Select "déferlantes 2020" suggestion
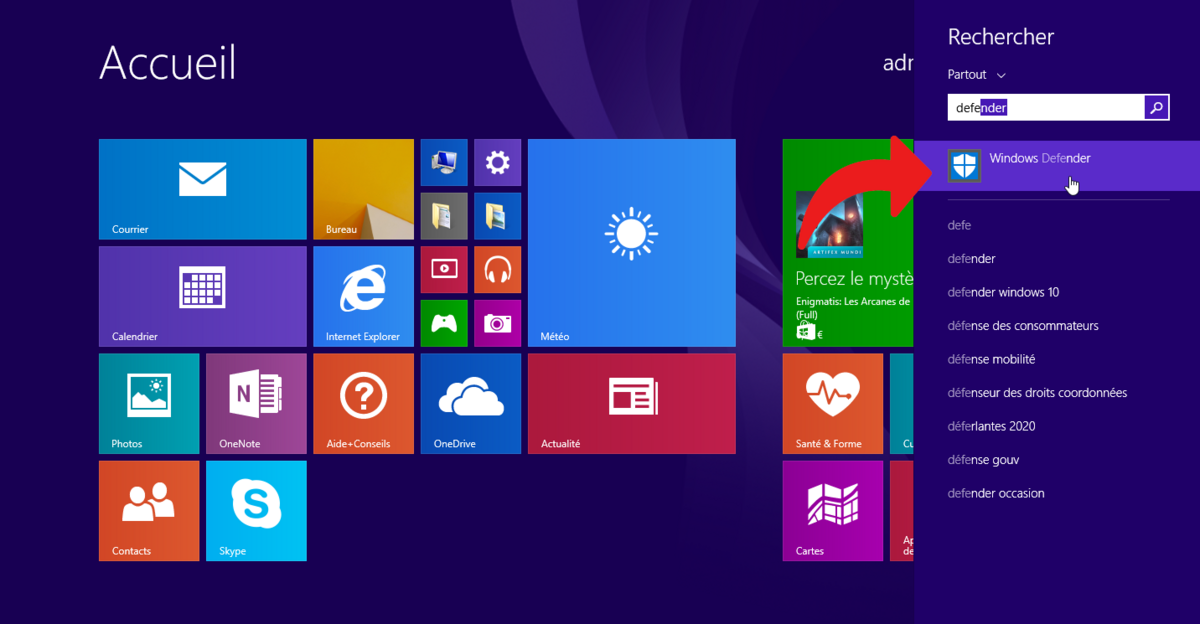 pyautogui.click(x=991, y=426)
